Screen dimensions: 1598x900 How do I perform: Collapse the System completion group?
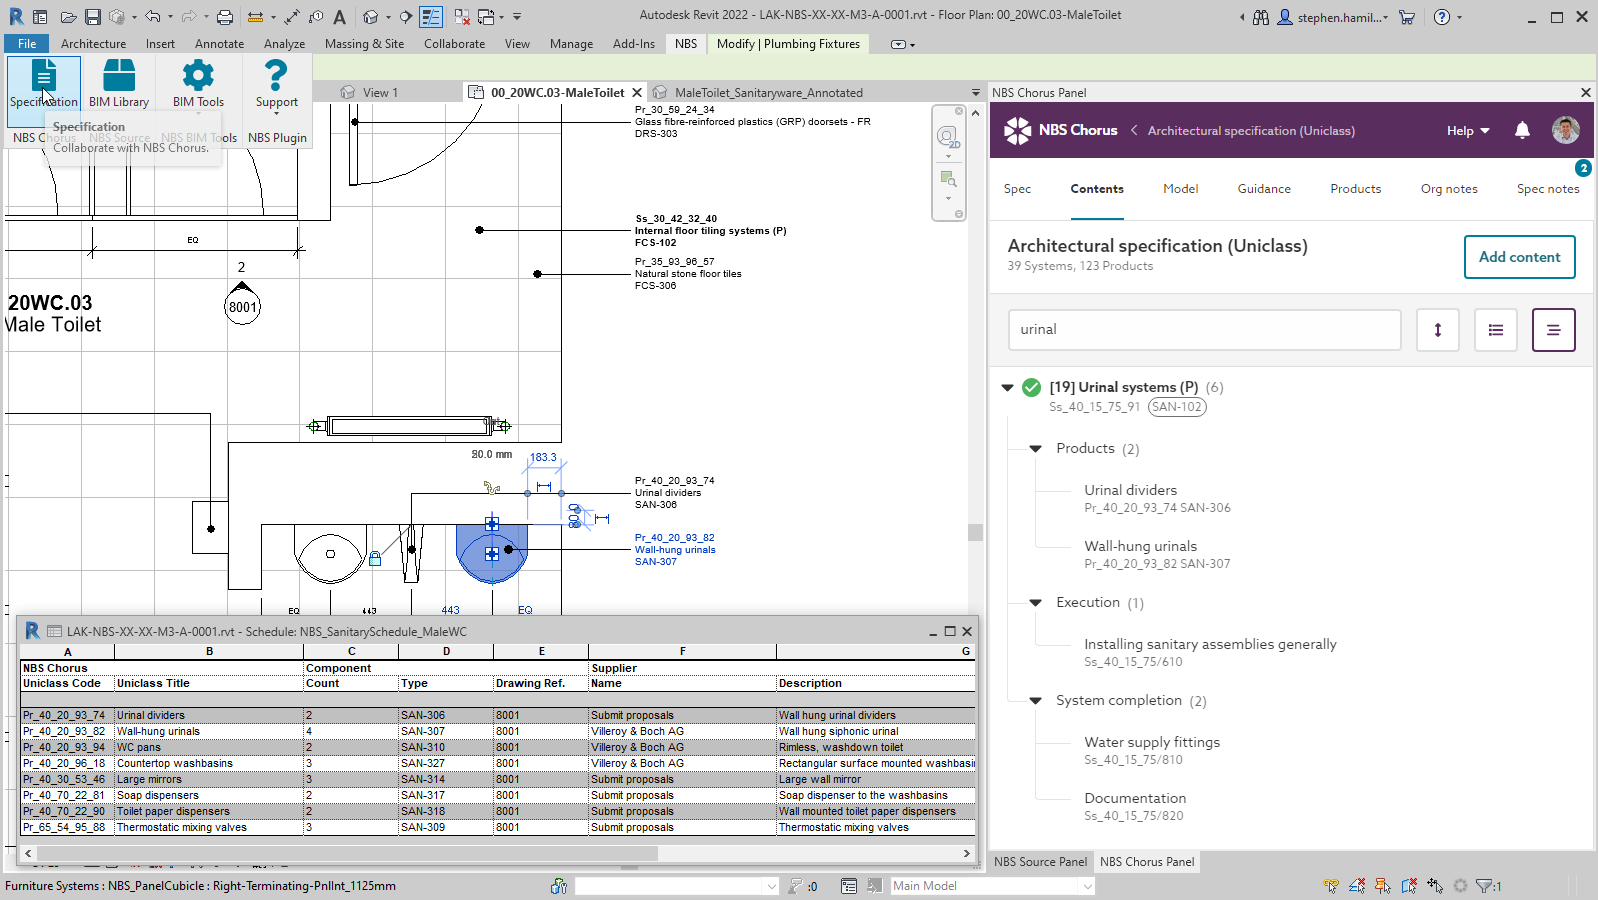(1036, 701)
